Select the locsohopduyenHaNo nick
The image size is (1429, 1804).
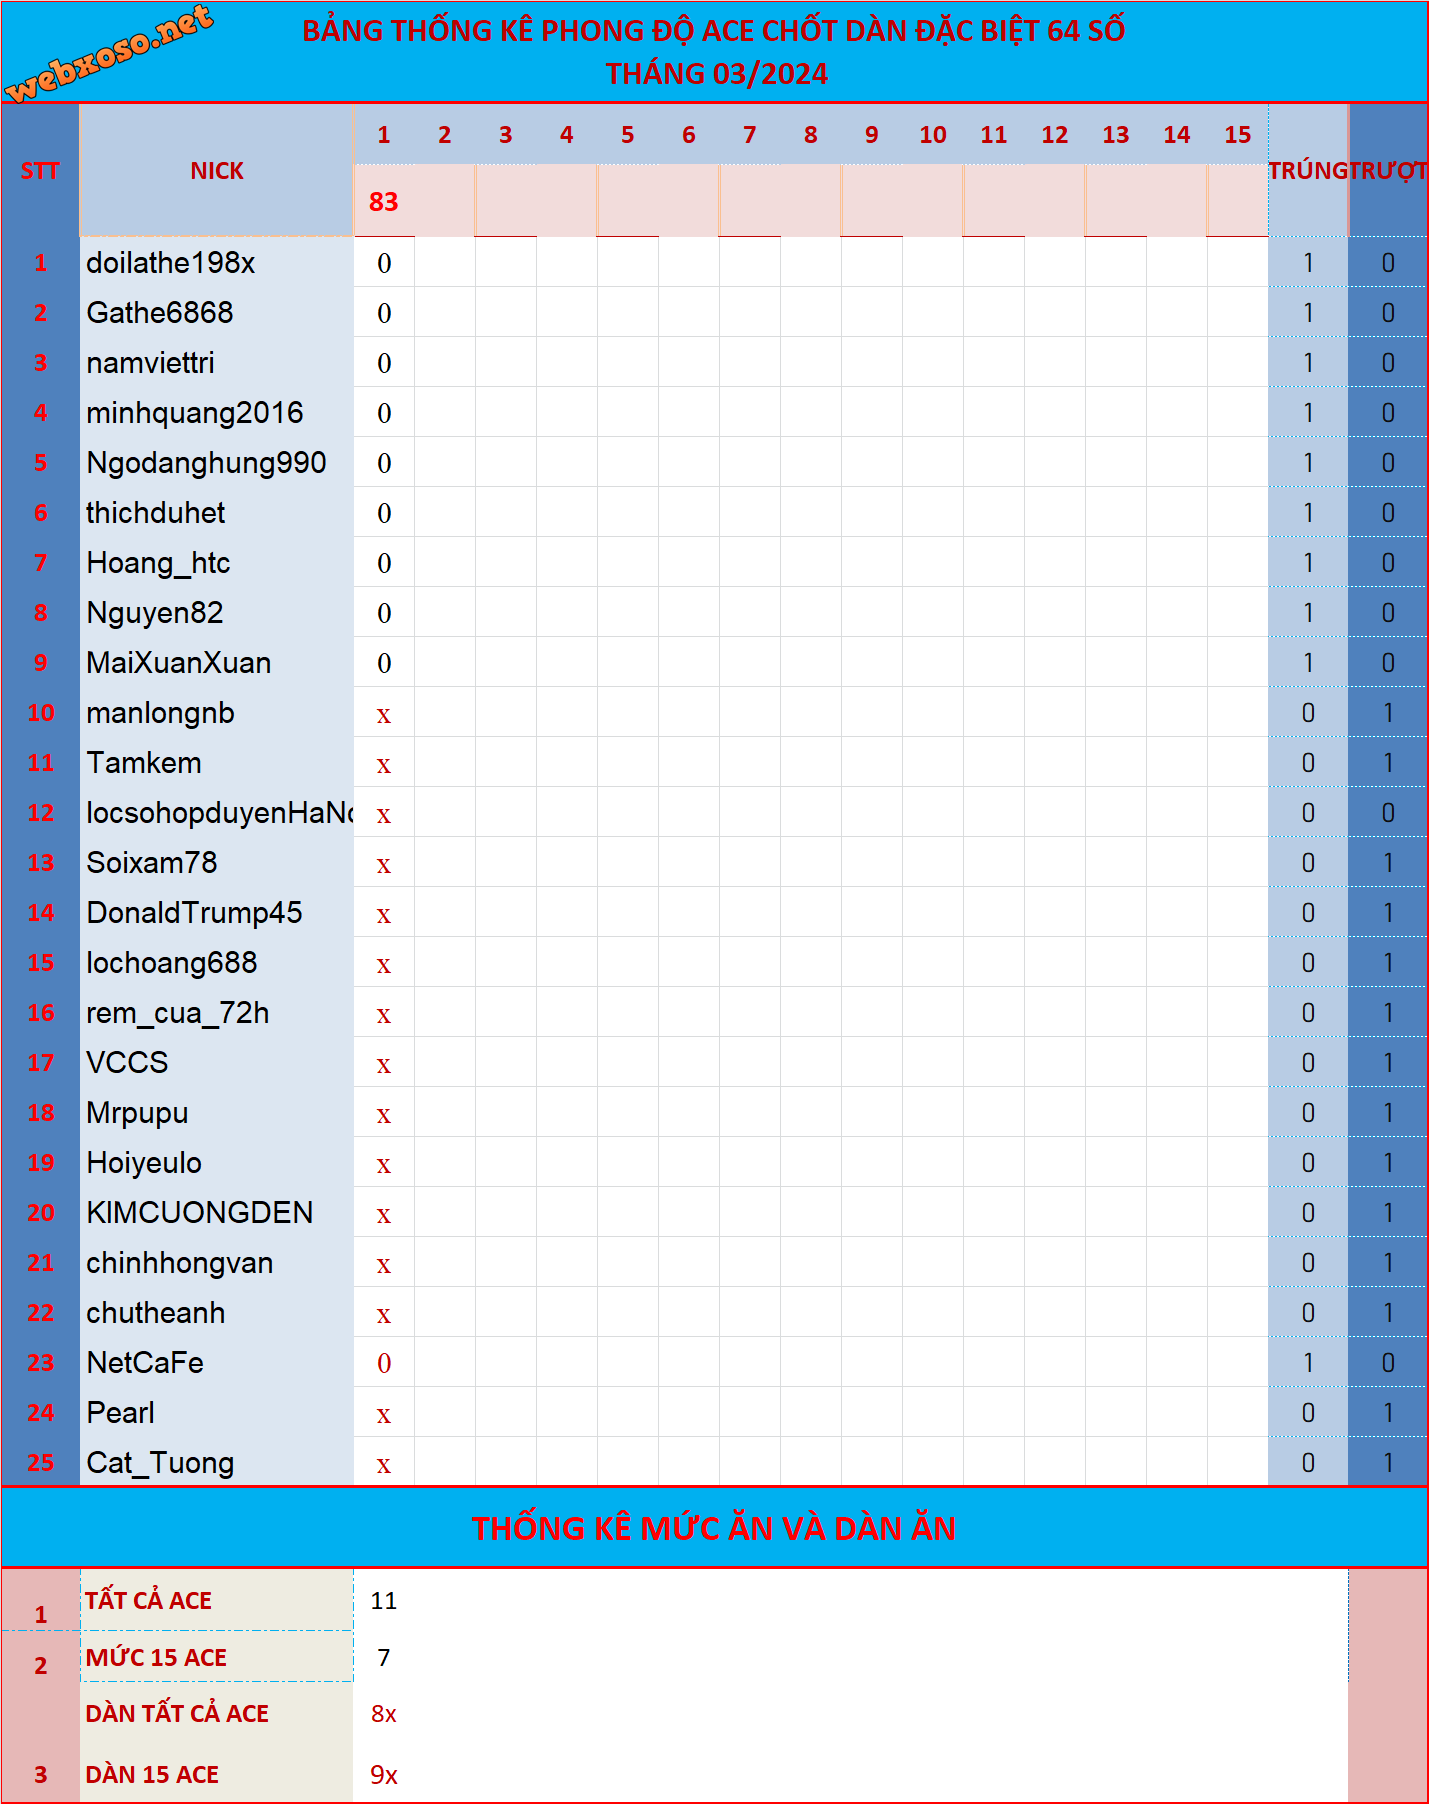coord(220,813)
